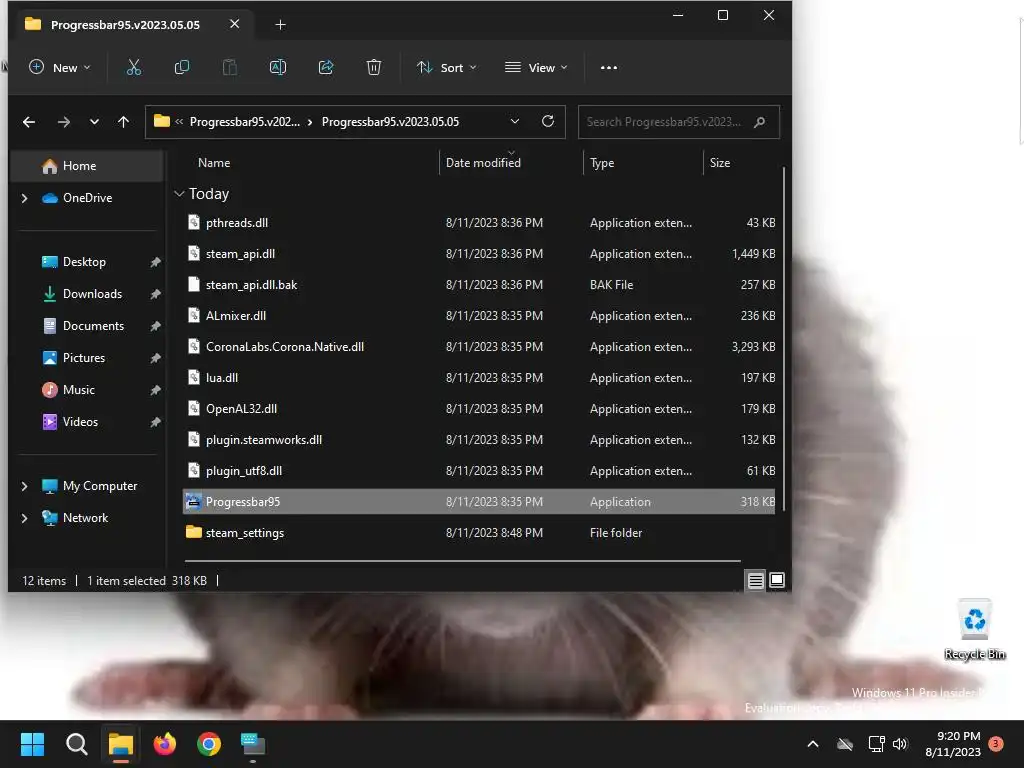Image resolution: width=1024 pixels, height=768 pixels.
Task: Click the search magnifier icon in Explorer
Action: tap(760, 122)
